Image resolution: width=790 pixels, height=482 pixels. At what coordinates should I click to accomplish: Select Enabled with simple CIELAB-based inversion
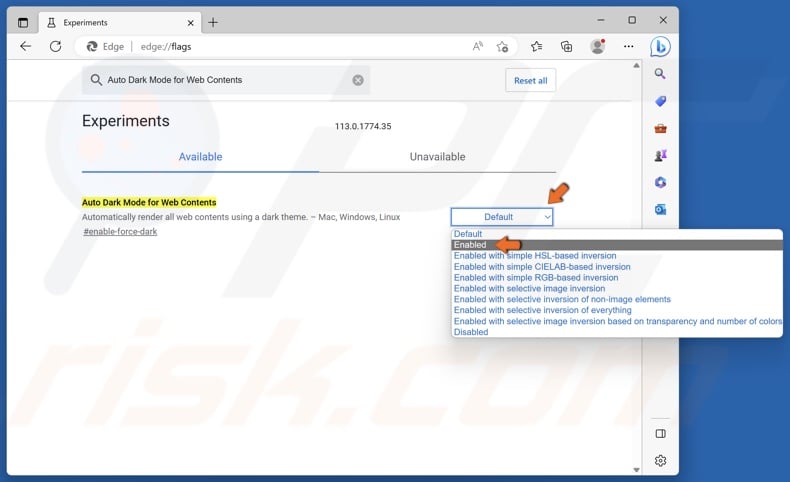[x=617, y=267]
